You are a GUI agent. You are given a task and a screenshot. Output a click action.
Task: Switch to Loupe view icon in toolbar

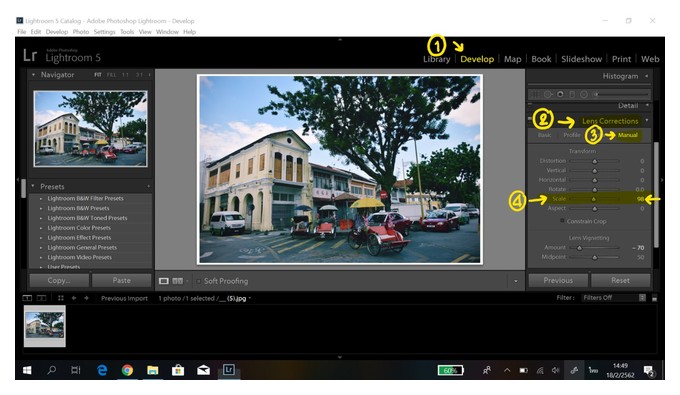tap(163, 281)
